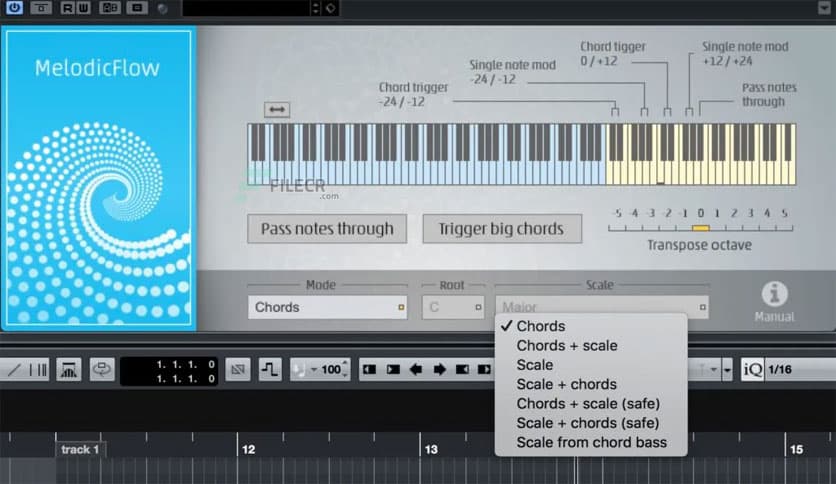Click the velocity 100 stepper arrows
Screen dimensions: 836x484
tap(345, 369)
